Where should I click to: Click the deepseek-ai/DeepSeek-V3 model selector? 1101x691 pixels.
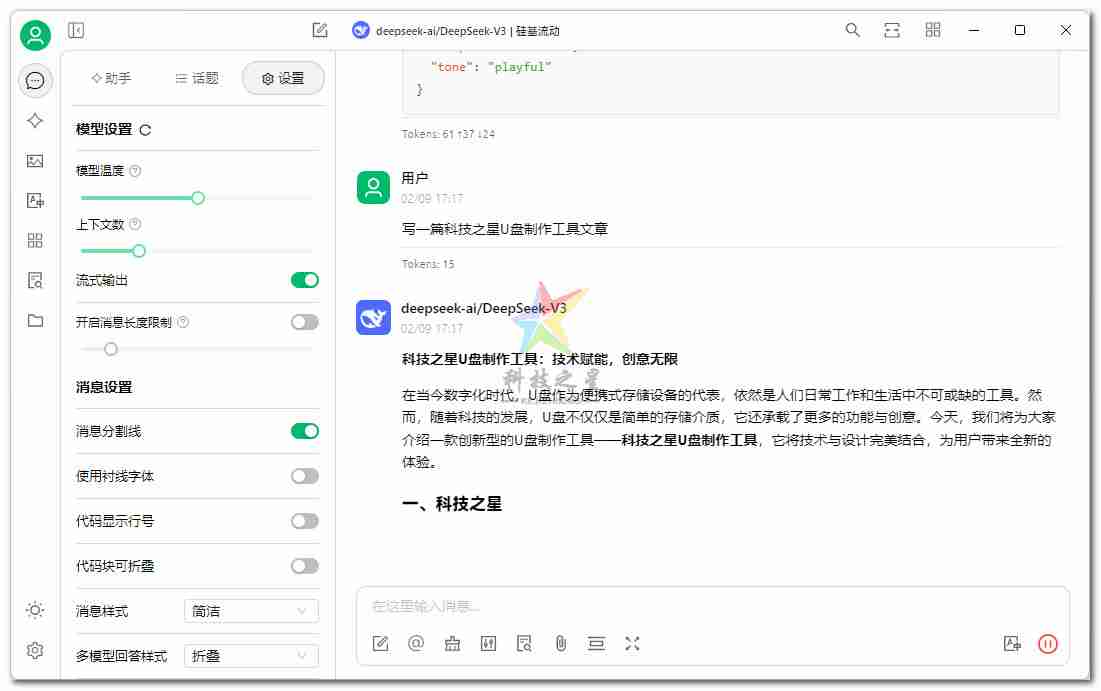coord(458,30)
